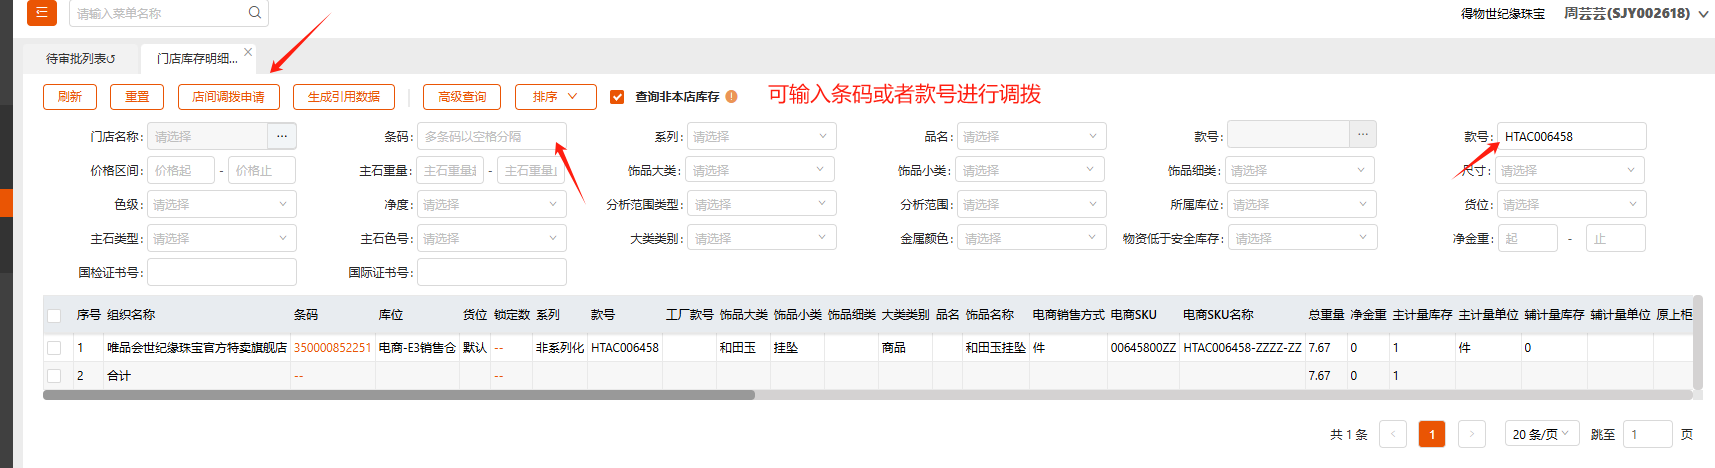Expand the 排序 dropdown
The height and width of the screenshot is (468, 1715).
pyautogui.click(x=555, y=97)
